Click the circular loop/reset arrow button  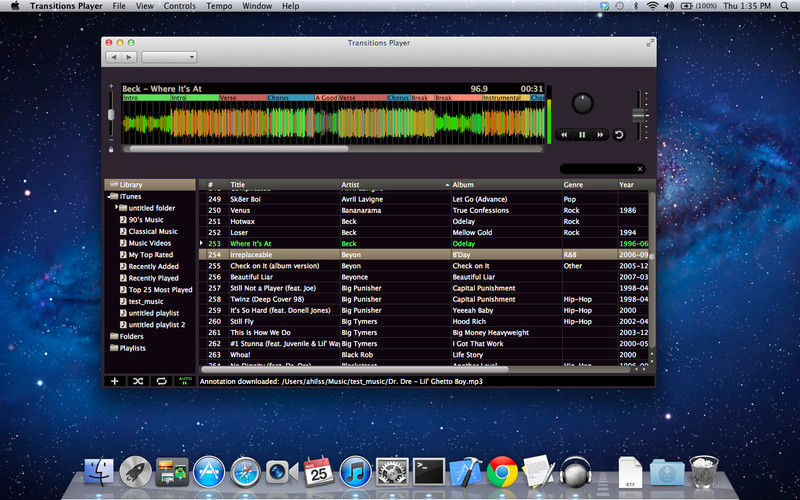pos(619,135)
